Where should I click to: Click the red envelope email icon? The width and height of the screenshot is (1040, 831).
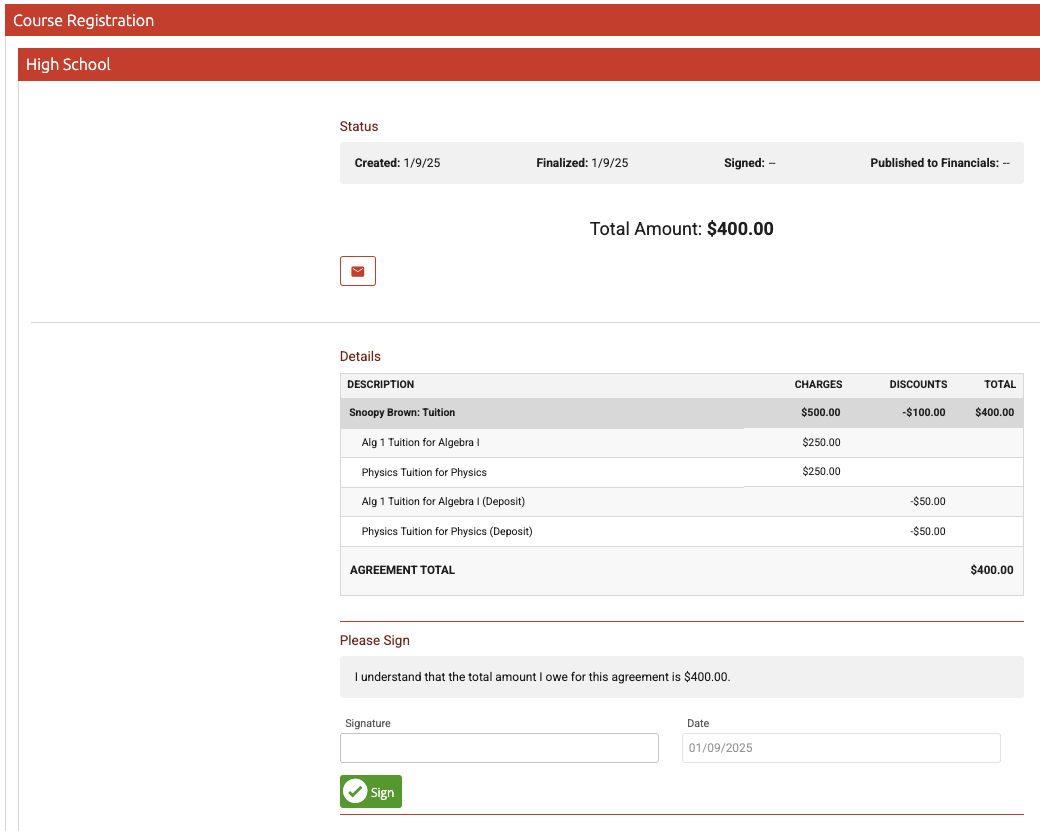[x=358, y=271]
